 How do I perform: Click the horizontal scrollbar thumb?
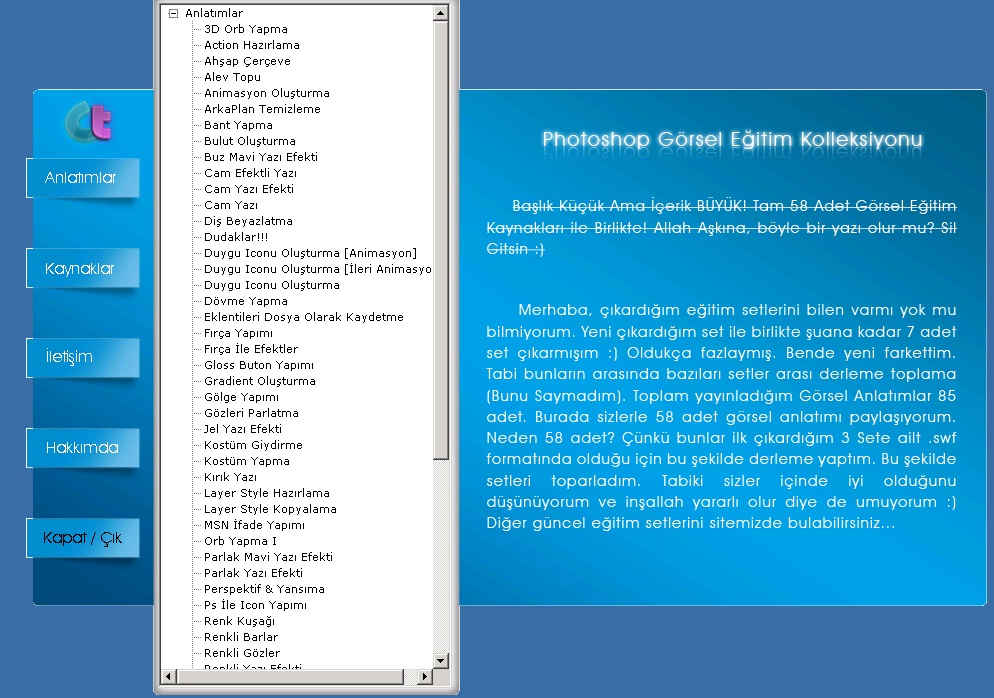pyautogui.click(x=290, y=676)
